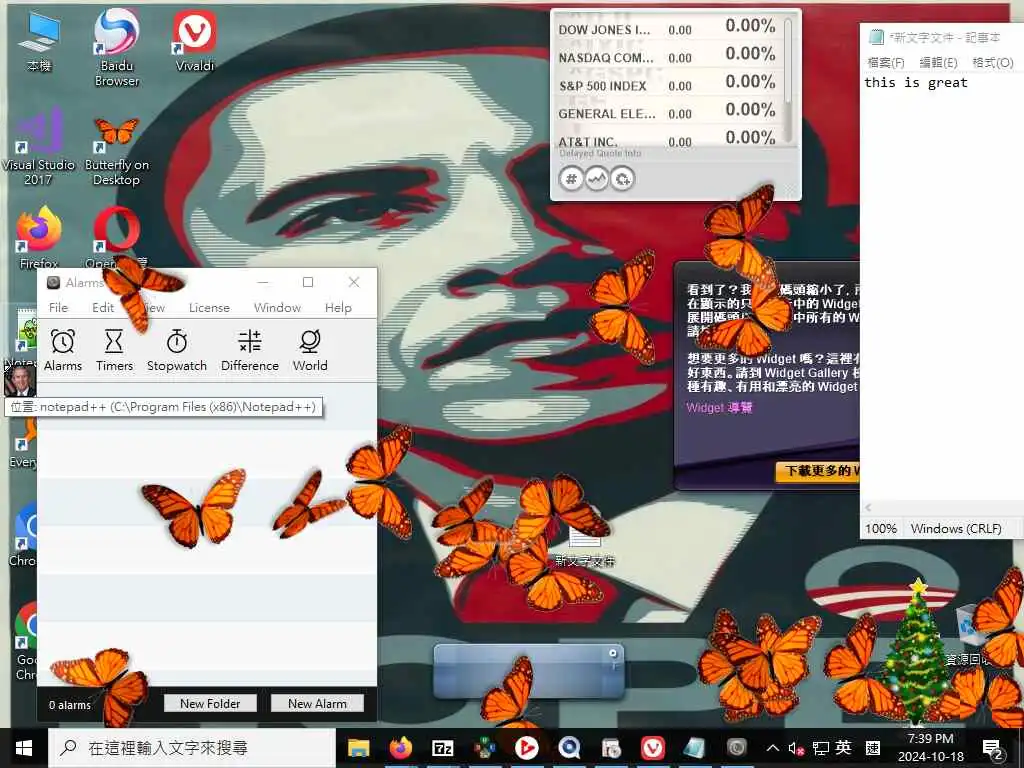Open the 格式(O) menu in Notepad

point(993,63)
